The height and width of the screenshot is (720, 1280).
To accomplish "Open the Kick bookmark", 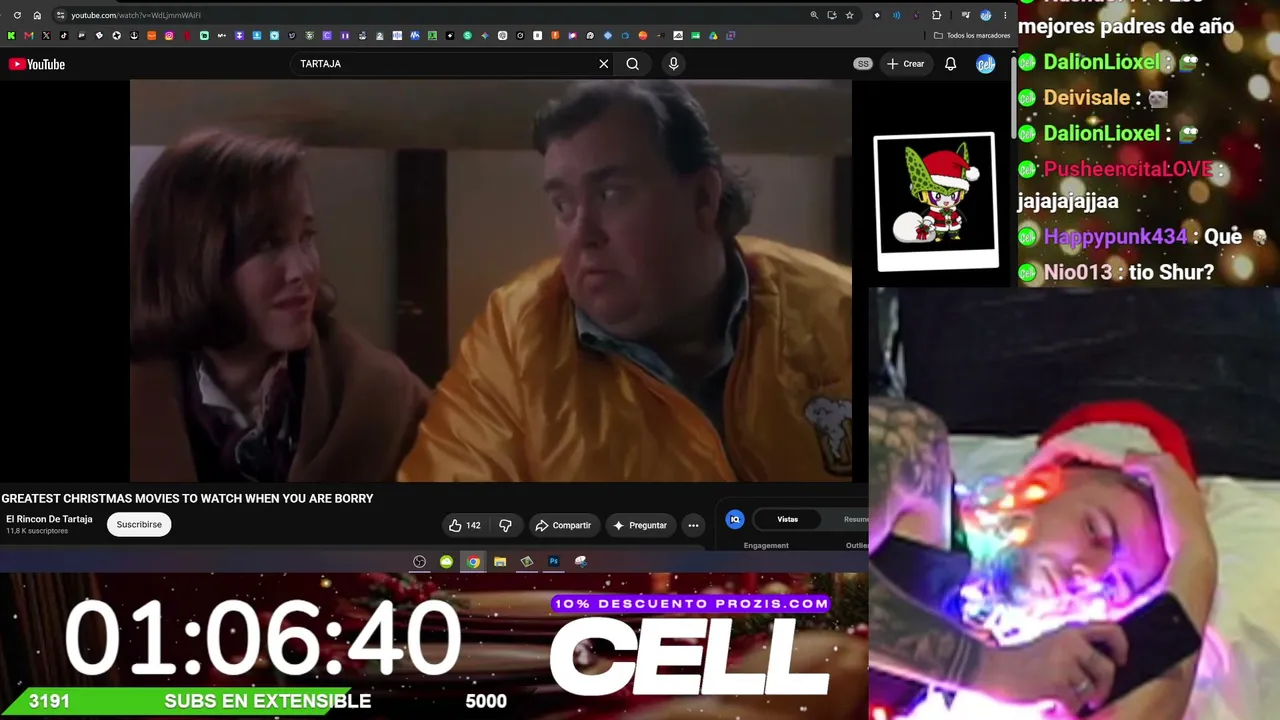I will click(11, 36).
